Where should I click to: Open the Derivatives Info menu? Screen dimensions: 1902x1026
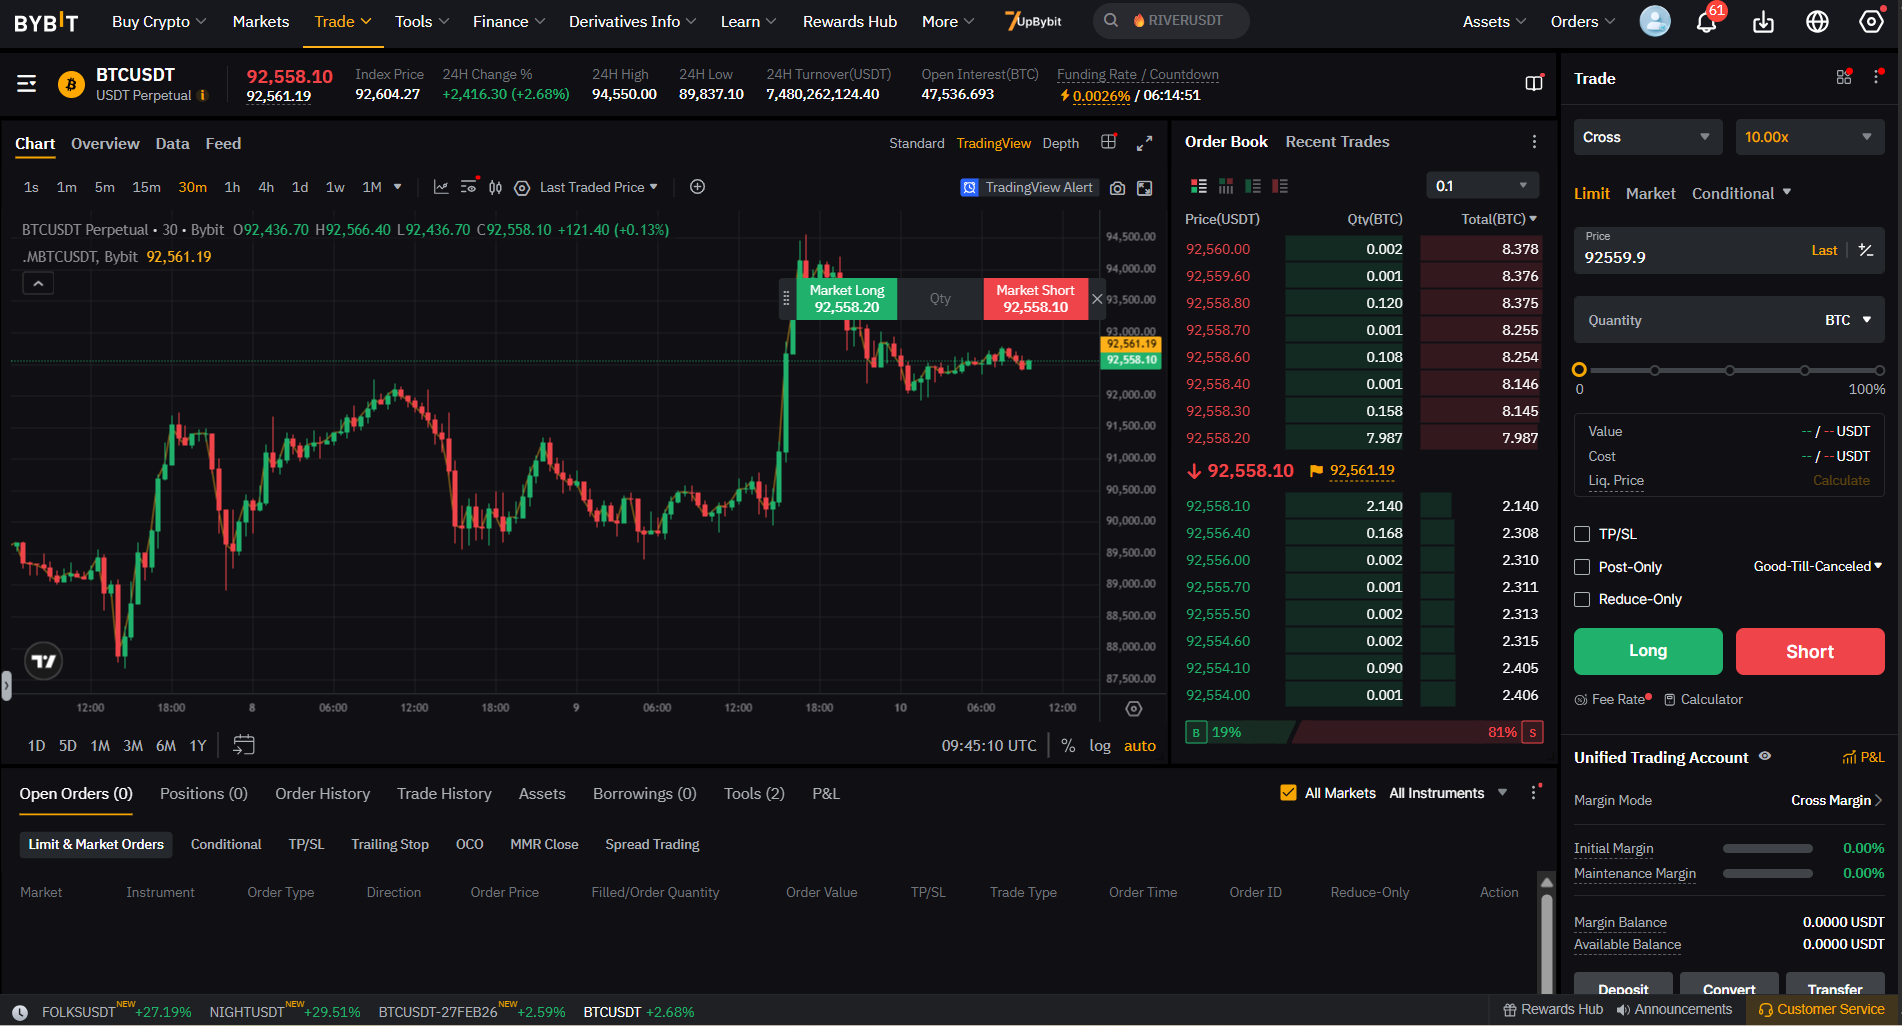(631, 21)
